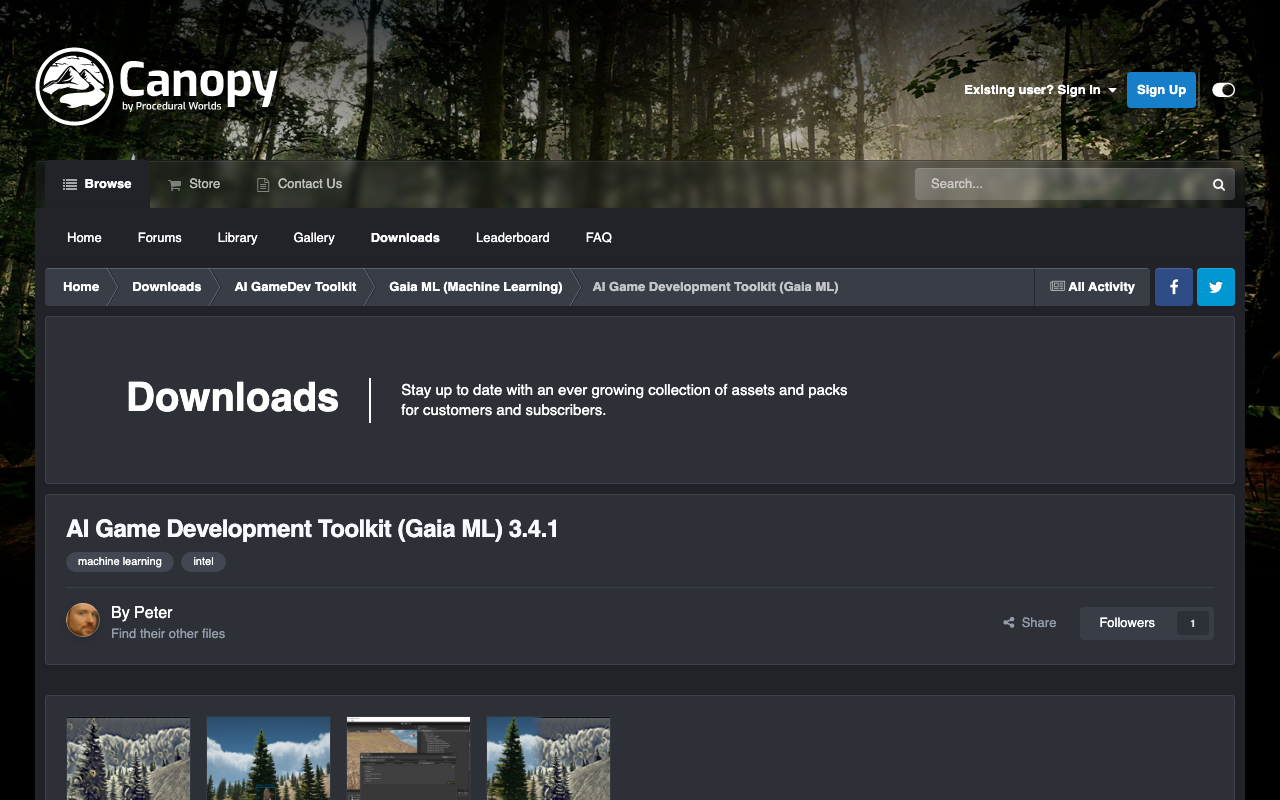
Task: Click AI GameDev Toolkit breadcrumb
Action: coord(295,287)
